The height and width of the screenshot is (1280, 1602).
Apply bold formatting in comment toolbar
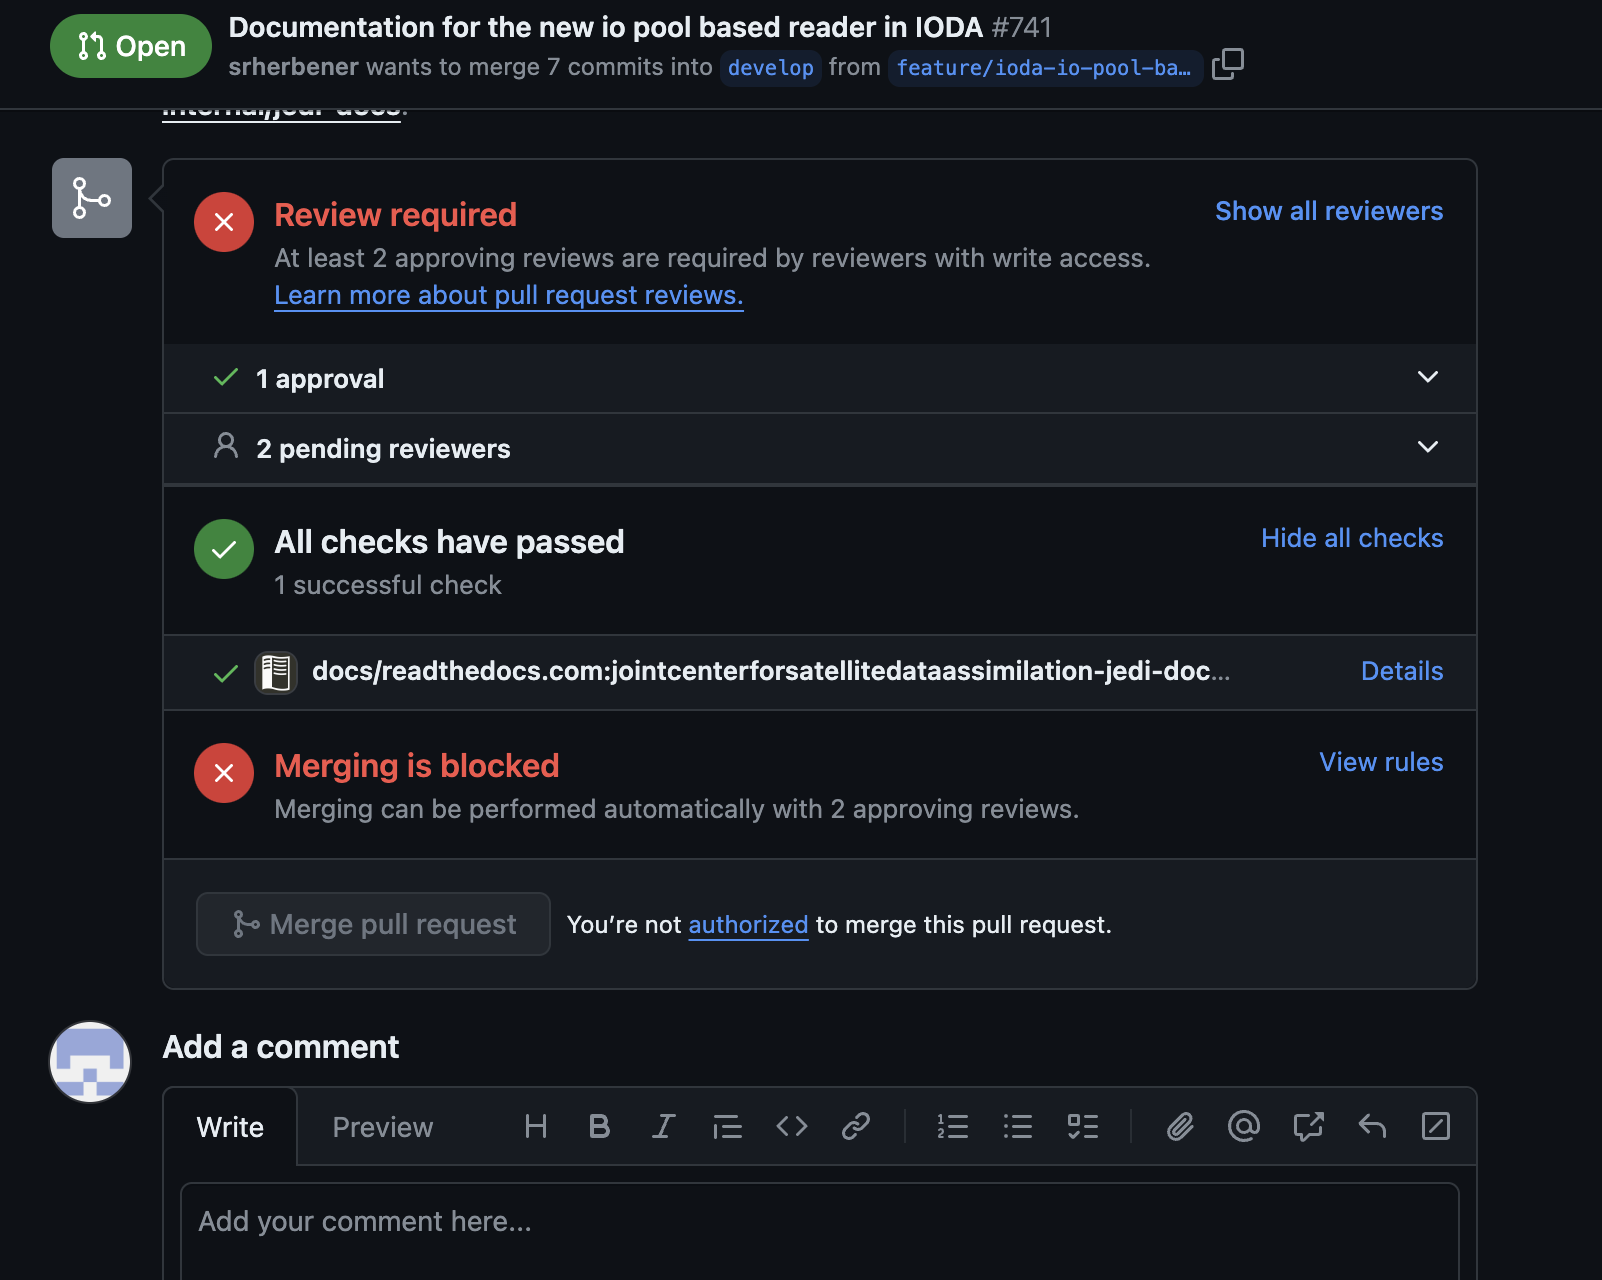pyautogui.click(x=599, y=1127)
